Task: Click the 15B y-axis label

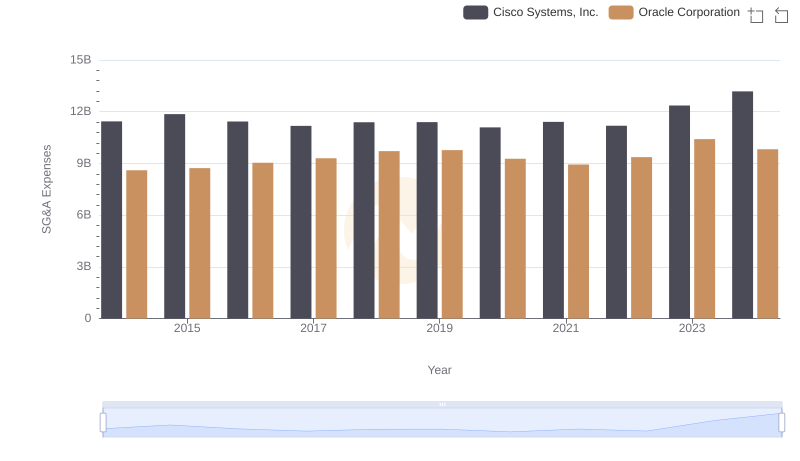Action: [81, 60]
